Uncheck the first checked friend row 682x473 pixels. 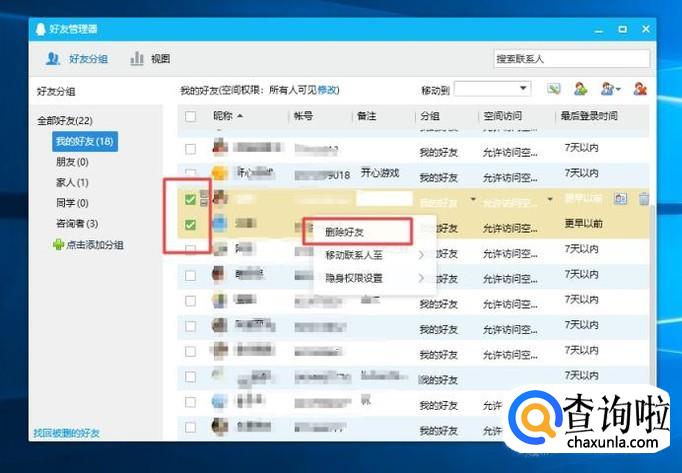point(191,200)
